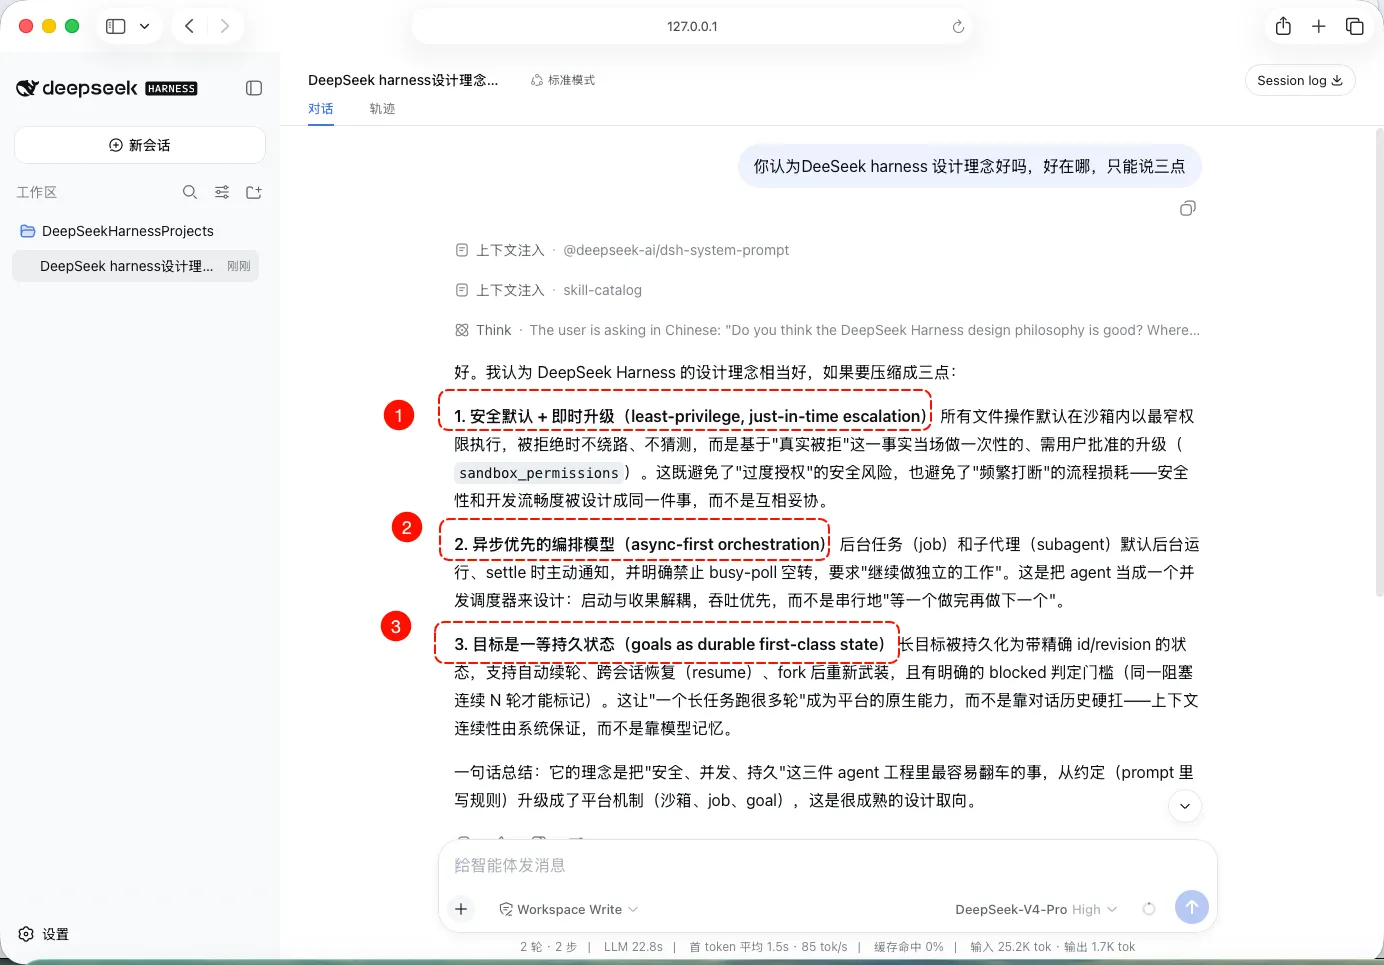Send the message with arrow button
The width and height of the screenshot is (1384, 965).
[x=1191, y=907]
